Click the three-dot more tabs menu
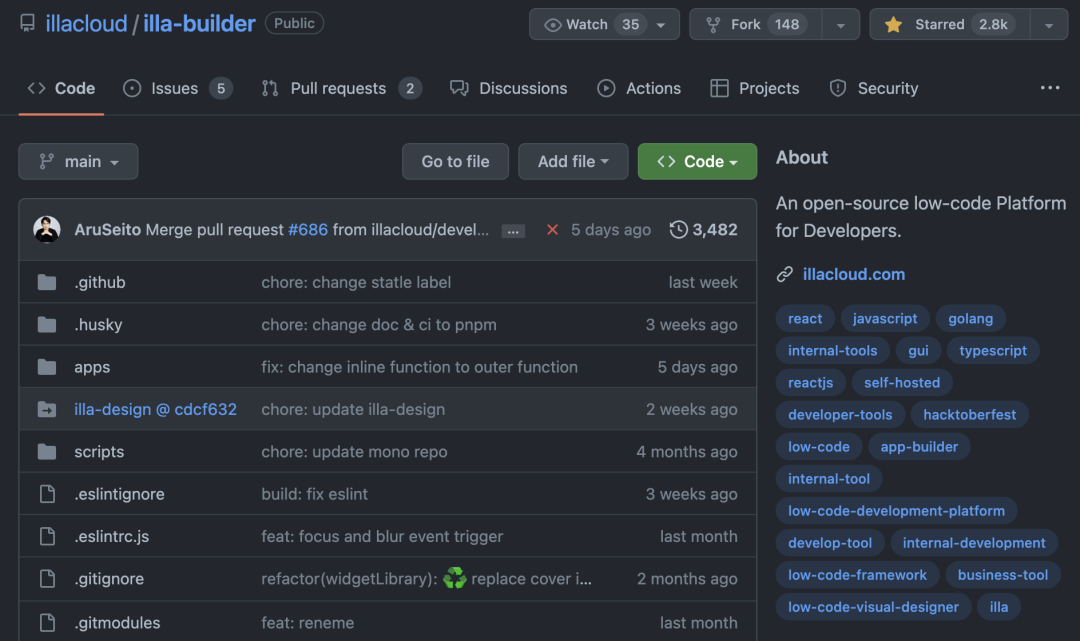The height and width of the screenshot is (641, 1080). coord(1050,87)
